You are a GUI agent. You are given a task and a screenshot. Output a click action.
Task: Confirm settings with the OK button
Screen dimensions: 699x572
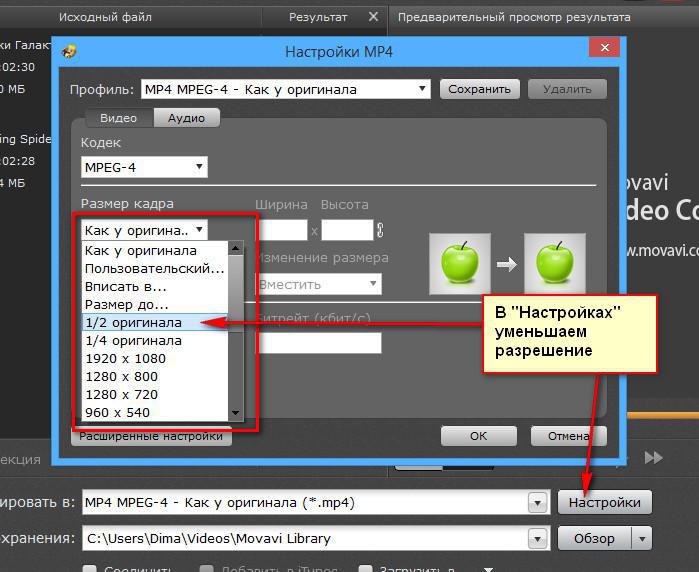[x=479, y=436]
